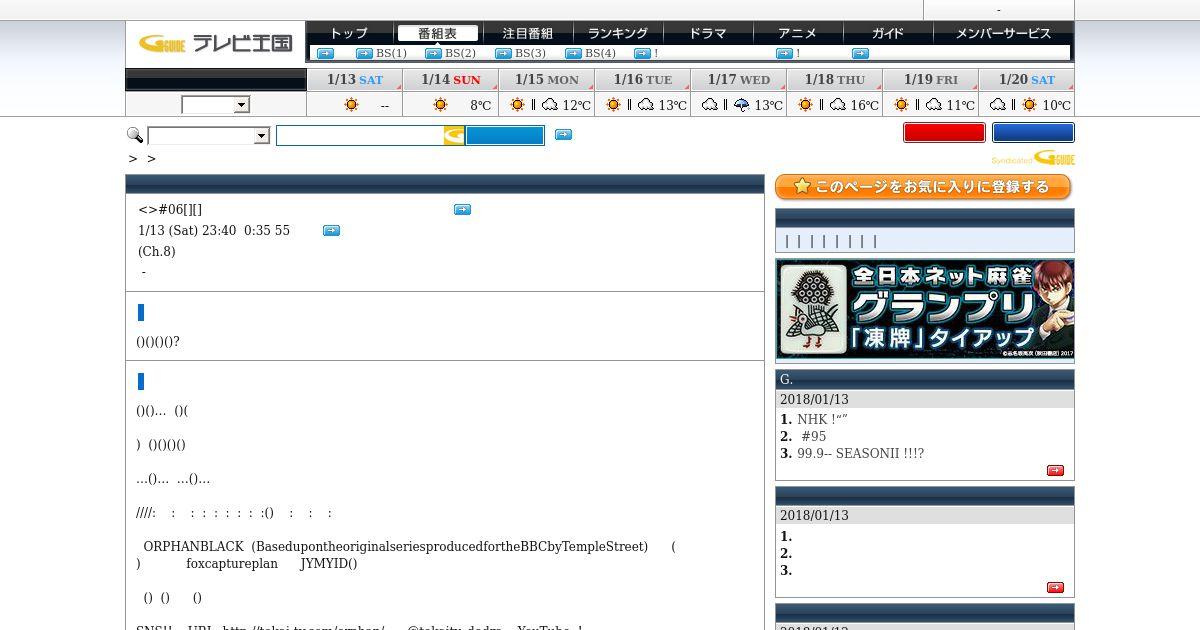Viewport: 1200px width, 630px height.
Task: Select the 1/13 SAT date column
Action: (355, 80)
